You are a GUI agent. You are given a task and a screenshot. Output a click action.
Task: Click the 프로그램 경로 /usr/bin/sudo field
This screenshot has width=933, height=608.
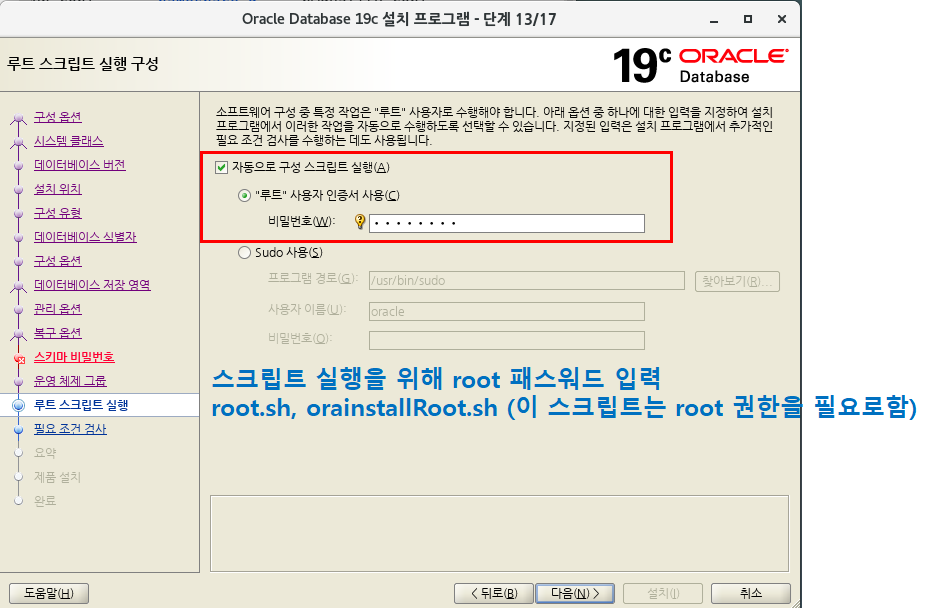pyautogui.click(x=527, y=281)
